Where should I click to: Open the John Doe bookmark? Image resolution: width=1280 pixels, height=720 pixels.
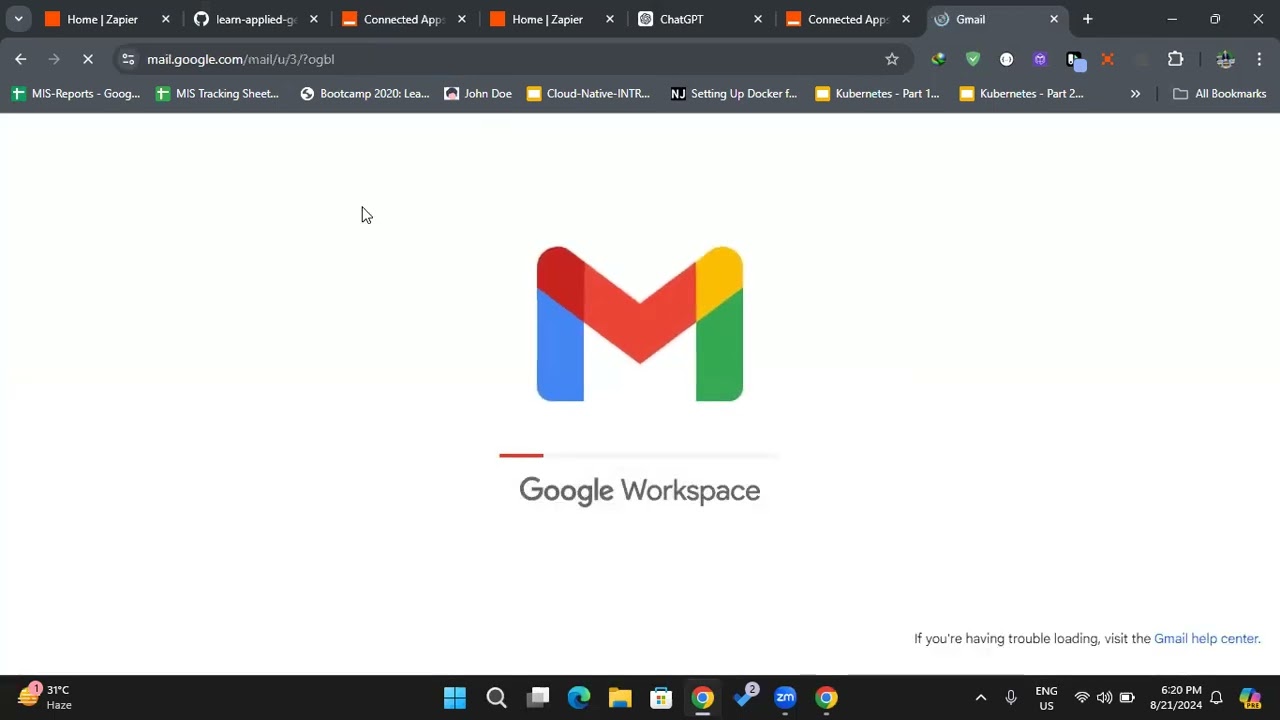click(478, 94)
